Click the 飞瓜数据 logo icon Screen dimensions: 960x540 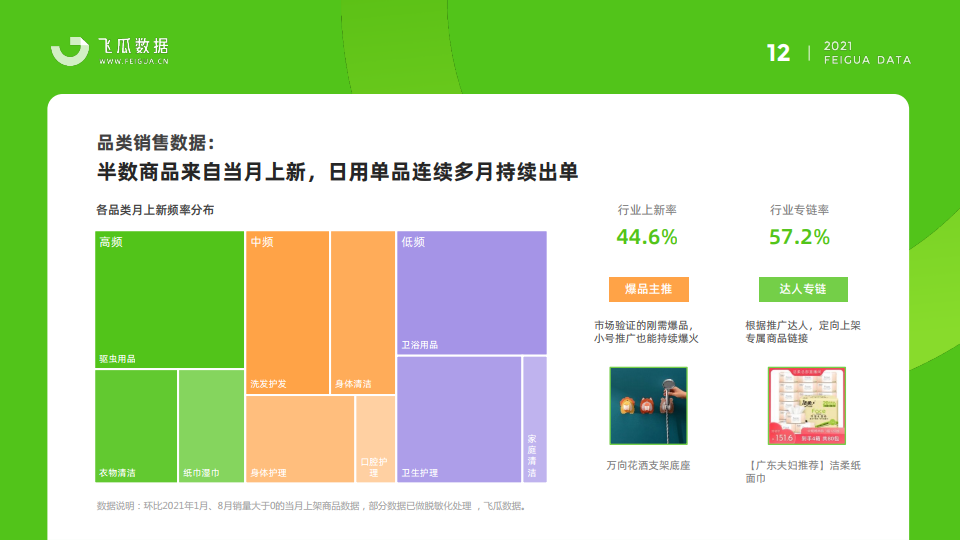coord(70,51)
